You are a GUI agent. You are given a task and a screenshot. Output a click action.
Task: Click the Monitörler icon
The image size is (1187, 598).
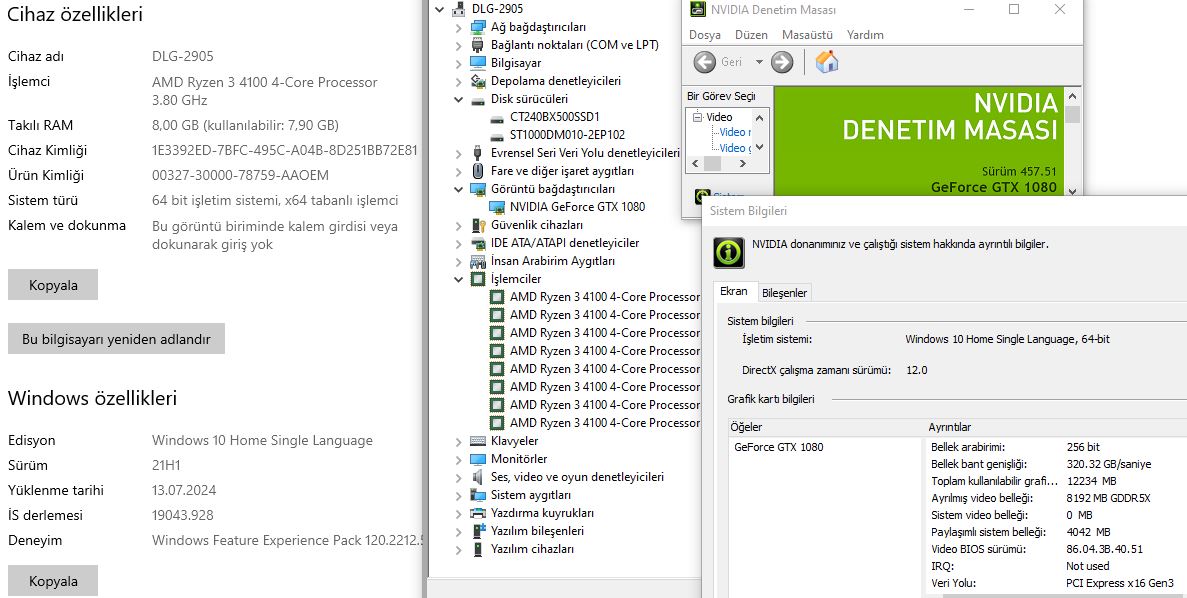pyautogui.click(x=478, y=459)
